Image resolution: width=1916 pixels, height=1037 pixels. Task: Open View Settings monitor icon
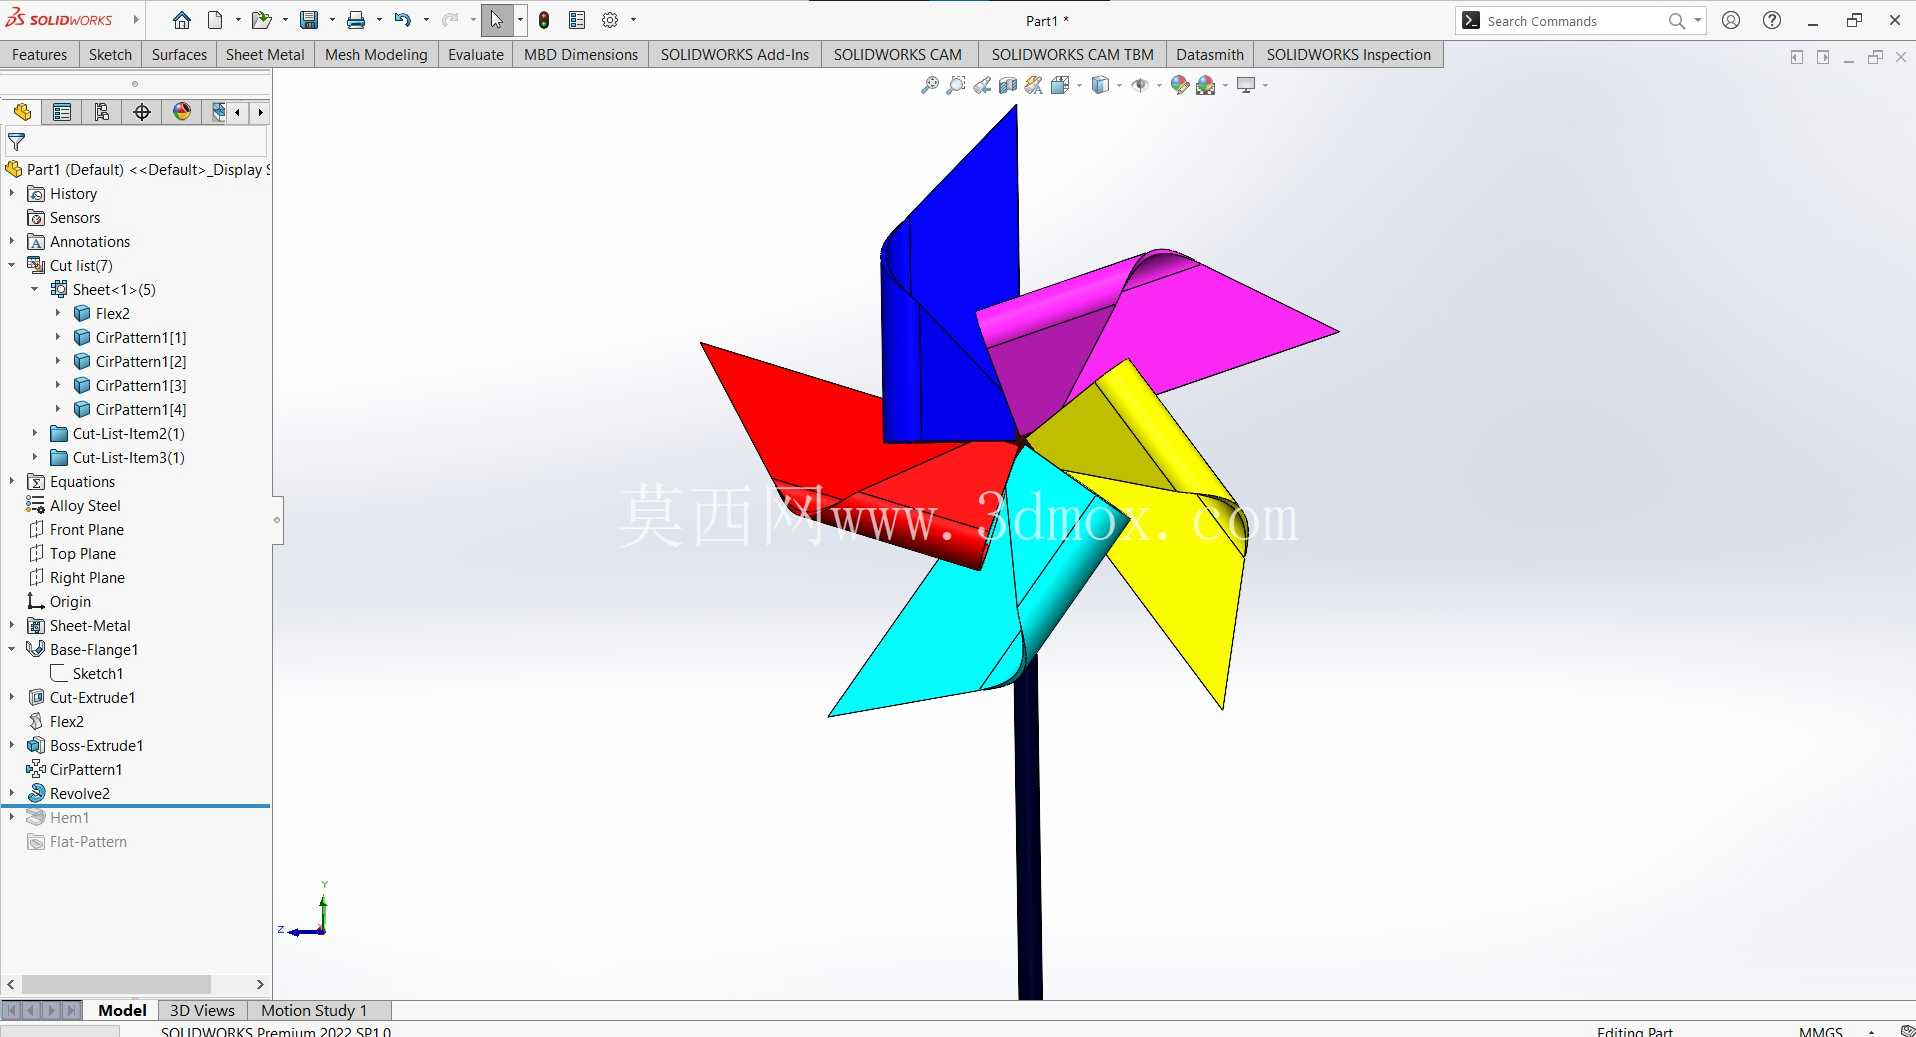point(1246,85)
